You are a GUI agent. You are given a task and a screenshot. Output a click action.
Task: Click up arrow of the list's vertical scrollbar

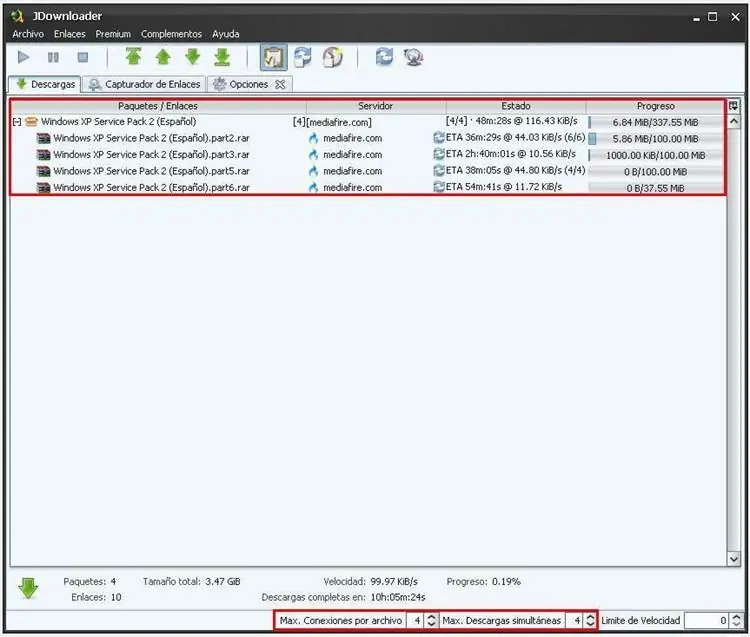734,121
